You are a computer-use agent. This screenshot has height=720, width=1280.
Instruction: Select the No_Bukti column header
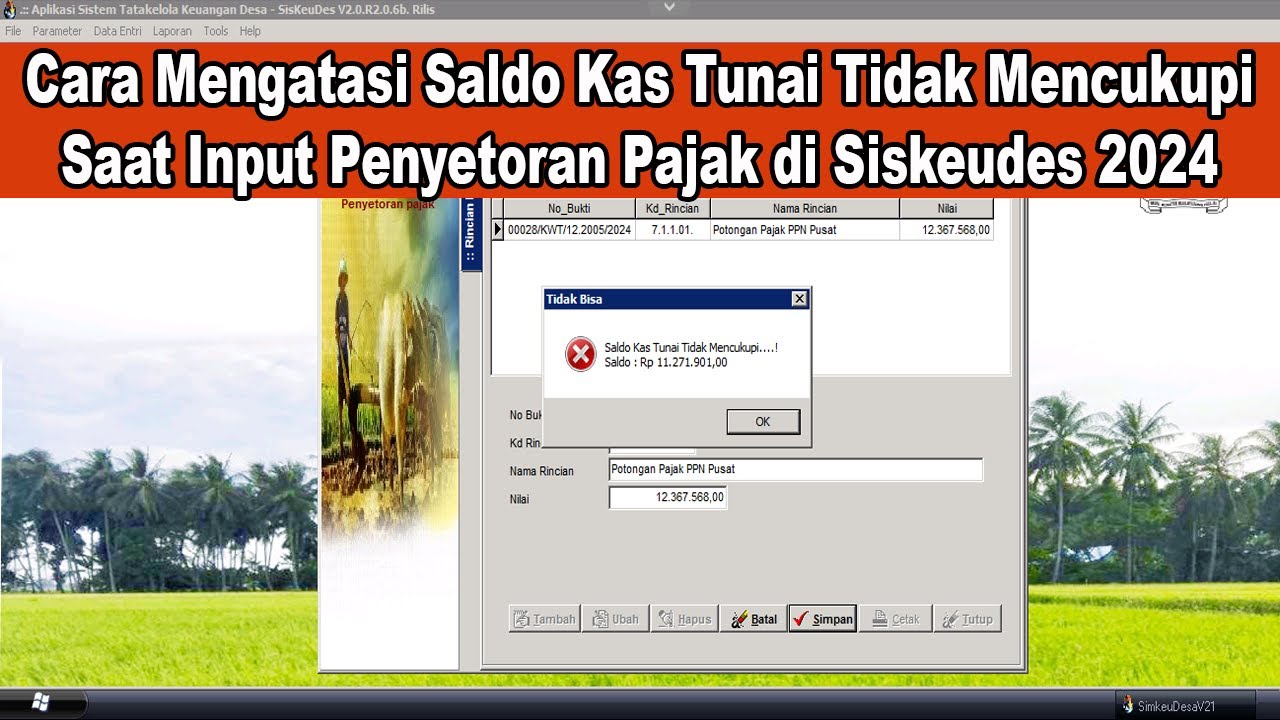point(569,209)
